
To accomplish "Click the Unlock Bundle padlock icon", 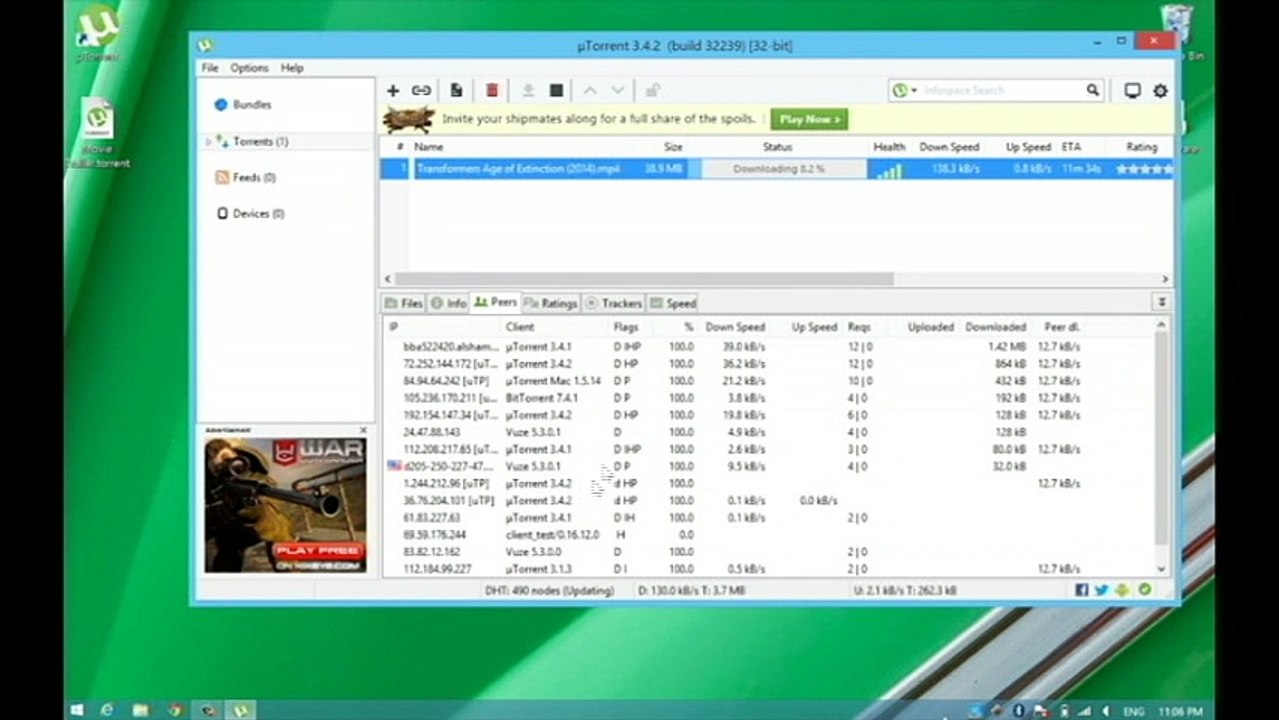I will [x=652, y=91].
